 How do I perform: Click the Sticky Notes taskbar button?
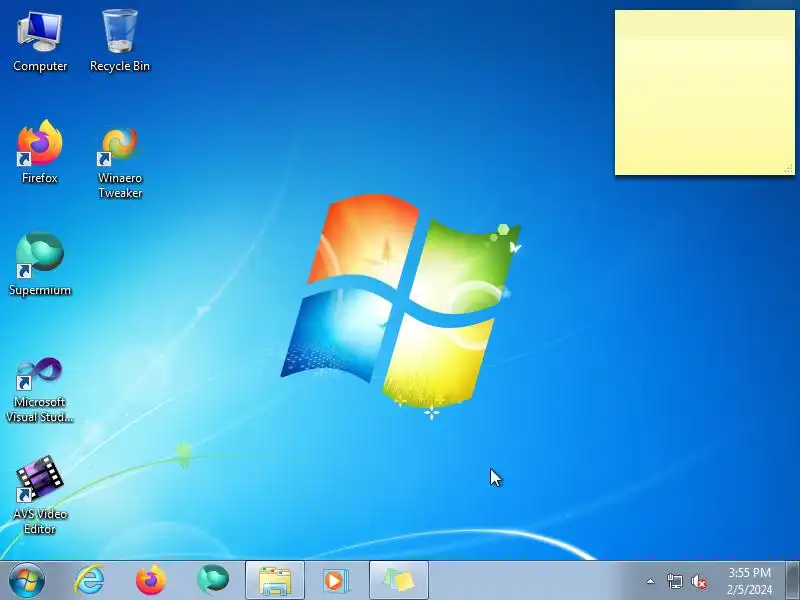point(398,580)
